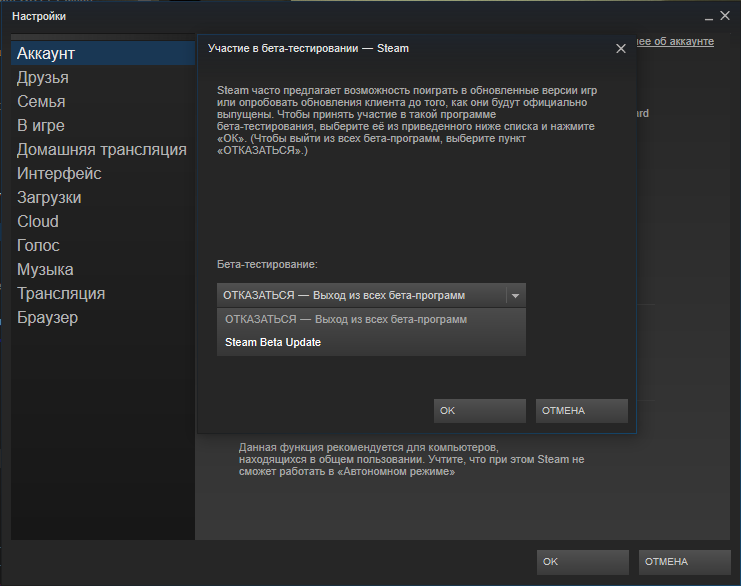The width and height of the screenshot is (741, 586).
Task: Open the account details link
Action: tap(675, 42)
